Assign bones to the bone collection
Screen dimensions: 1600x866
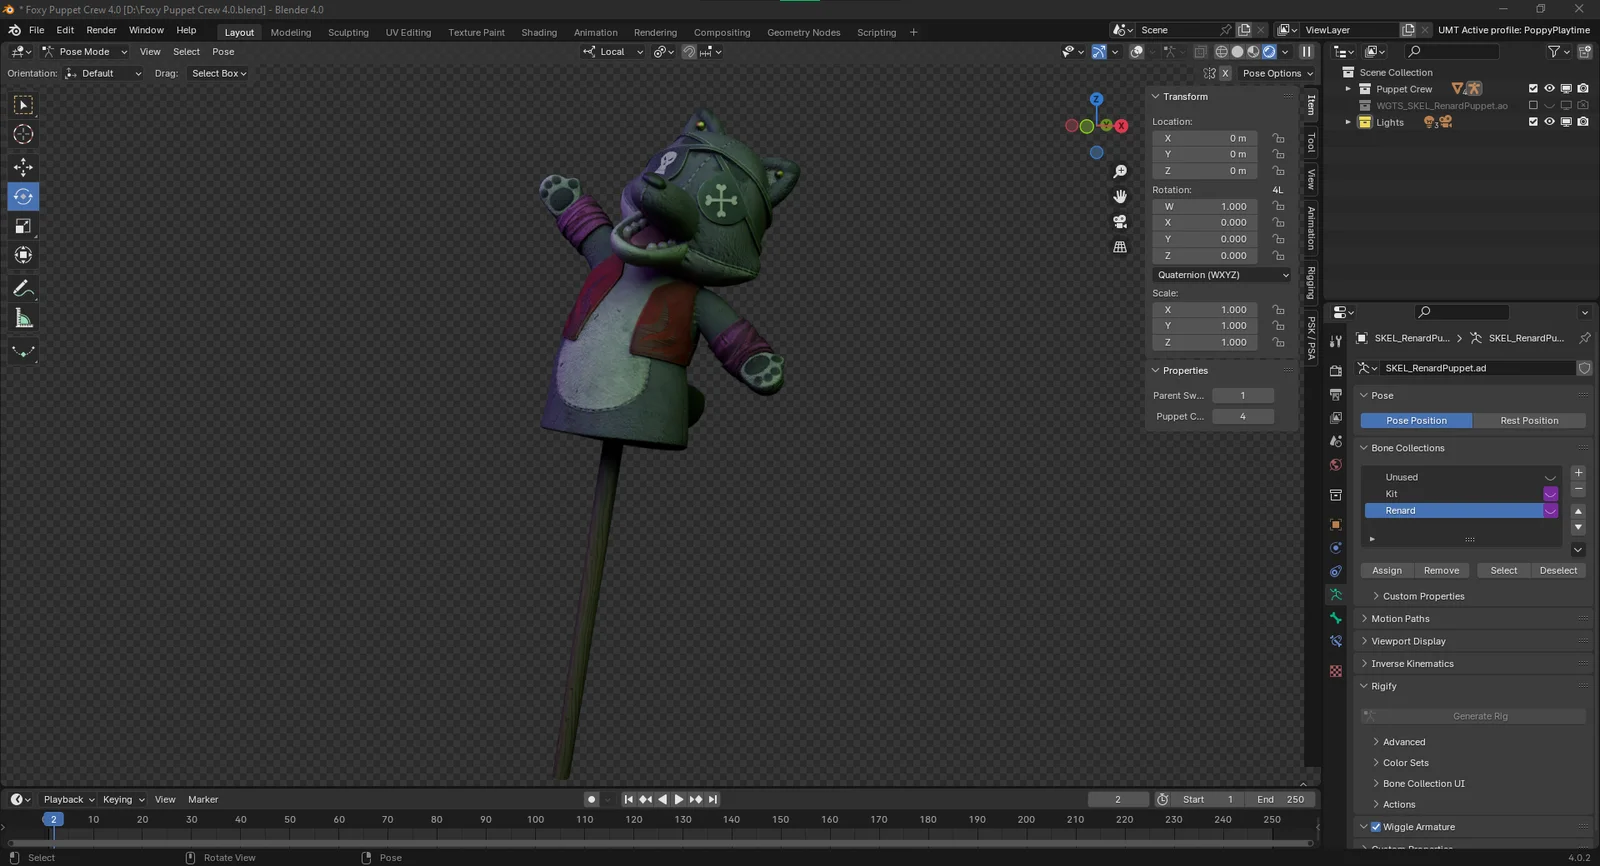tap(1387, 571)
